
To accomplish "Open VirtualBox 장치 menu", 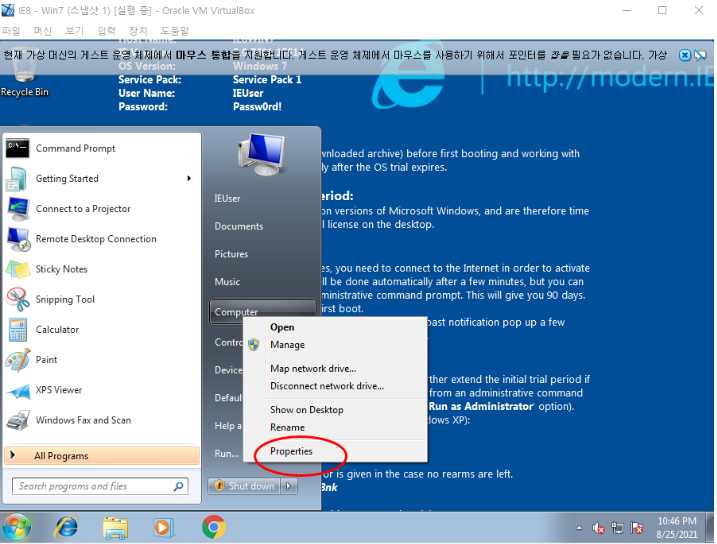I will tap(138, 31).
